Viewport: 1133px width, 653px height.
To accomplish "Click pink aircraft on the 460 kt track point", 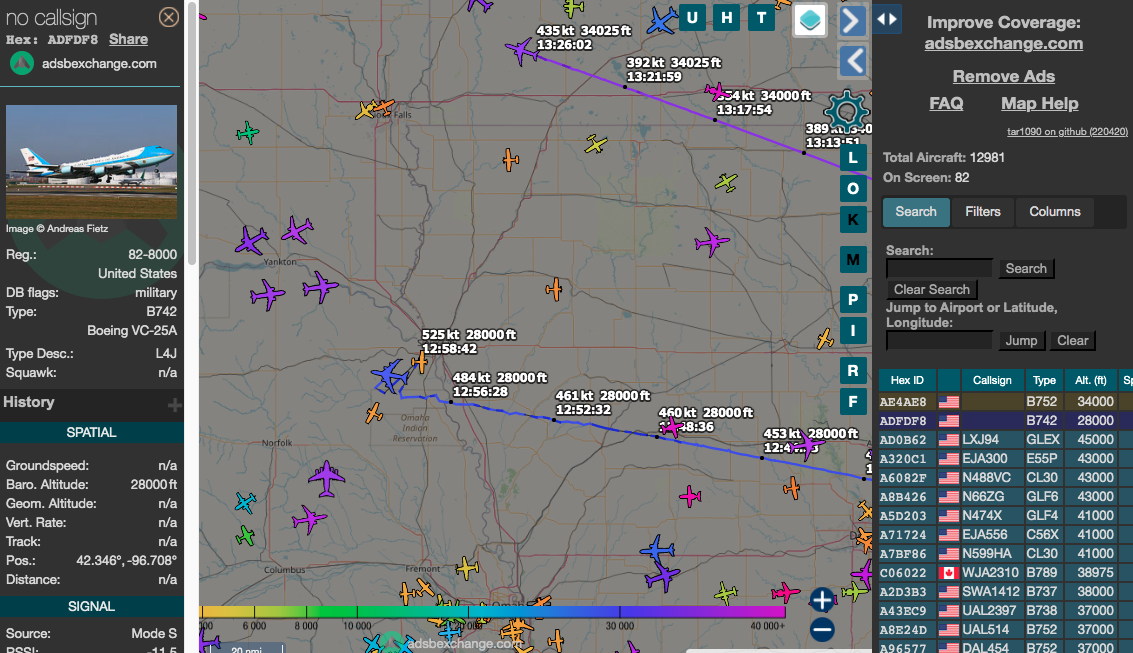I will point(671,428).
